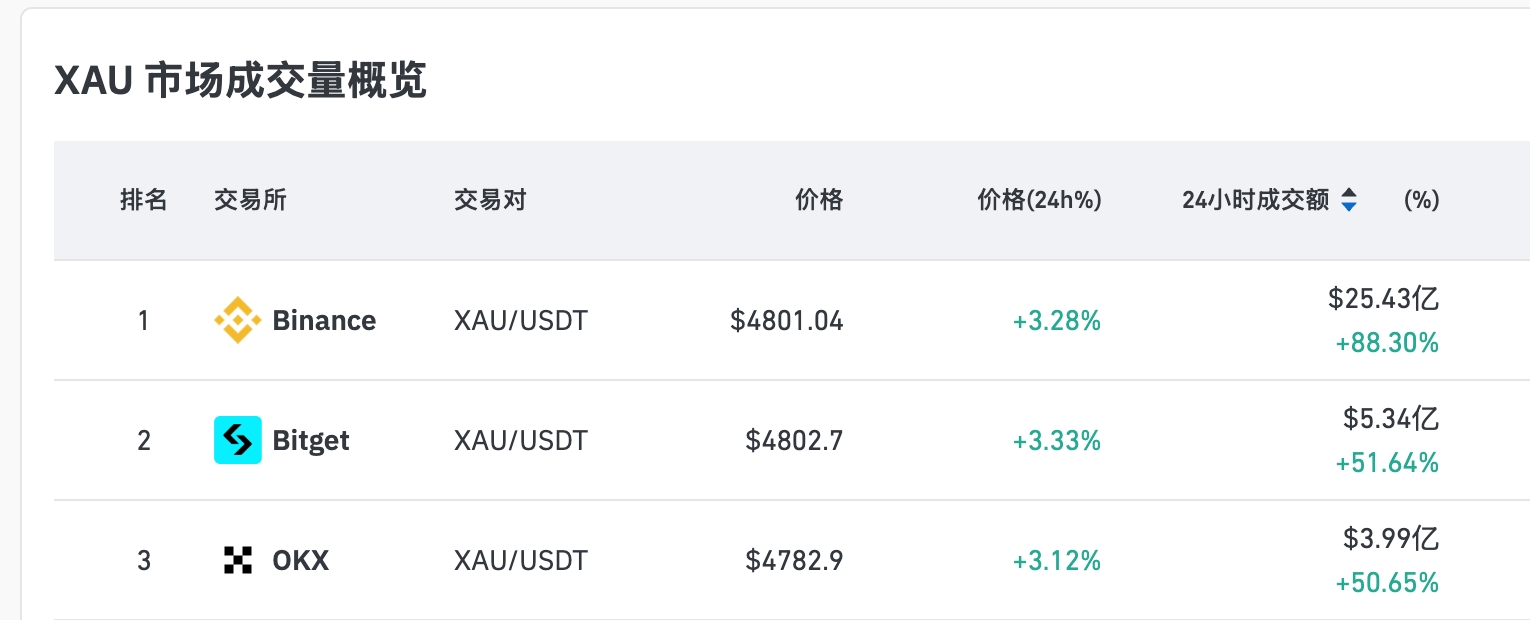Click the Binance exchange logo icon

pyautogui.click(x=238, y=320)
